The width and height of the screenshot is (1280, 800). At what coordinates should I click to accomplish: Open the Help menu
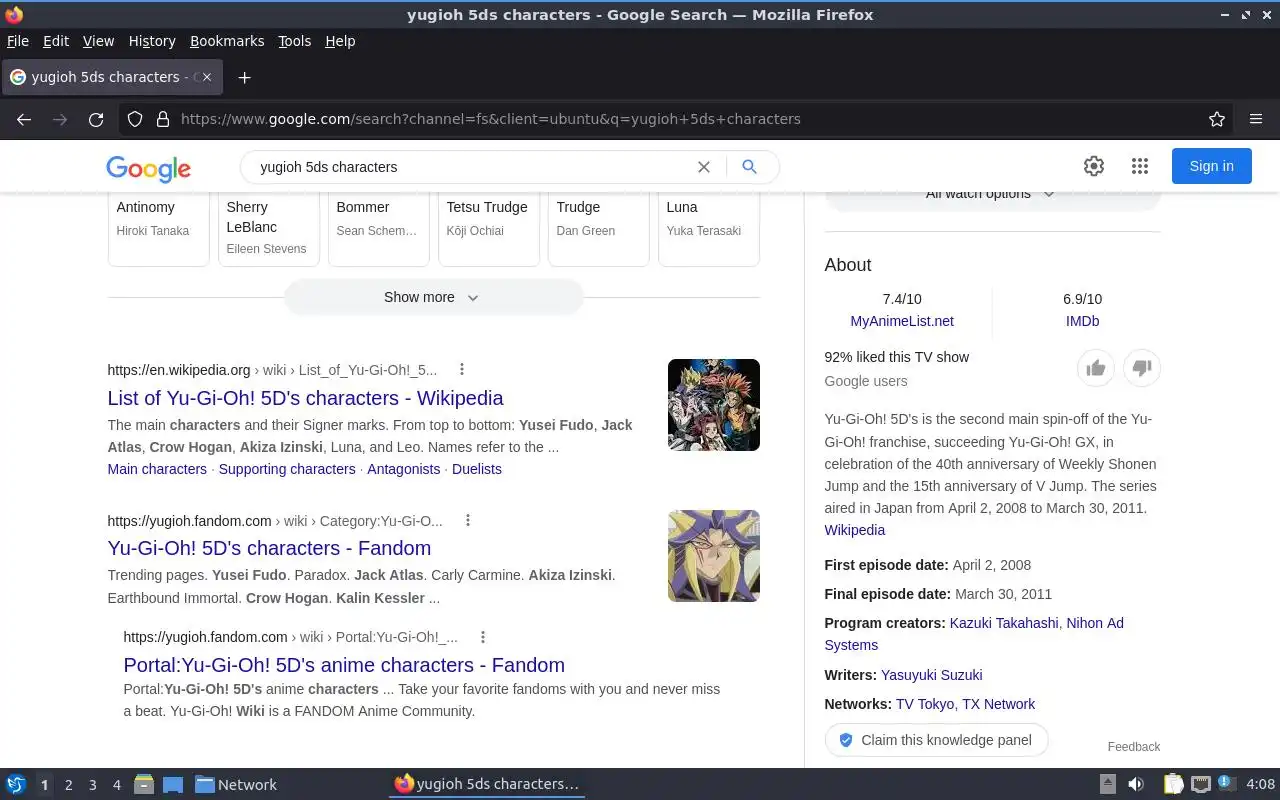340,41
